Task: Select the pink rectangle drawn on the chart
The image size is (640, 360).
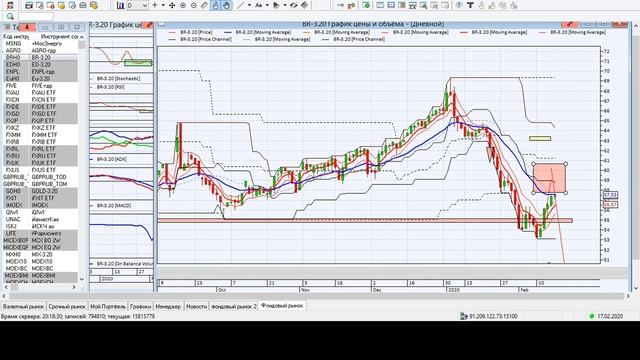Action: (x=549, y=178)
